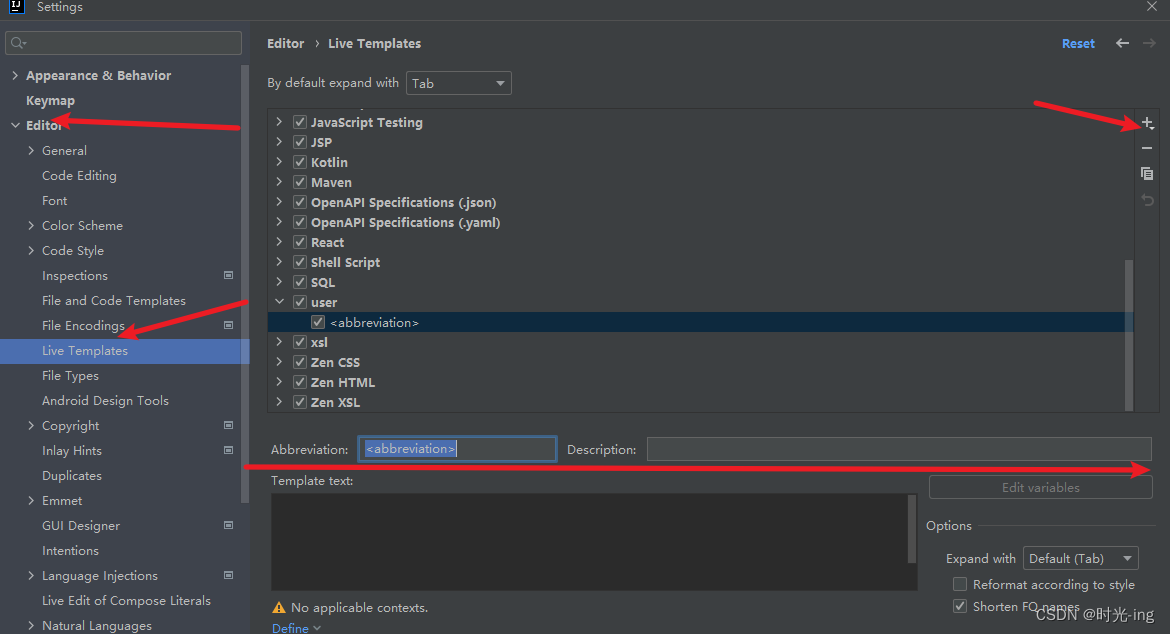Image resolution: width=1170 pixels, height=634 pixels.
Task: Uncheck the Kotlin template group checkbox
Action: click(x=300, y=162)
